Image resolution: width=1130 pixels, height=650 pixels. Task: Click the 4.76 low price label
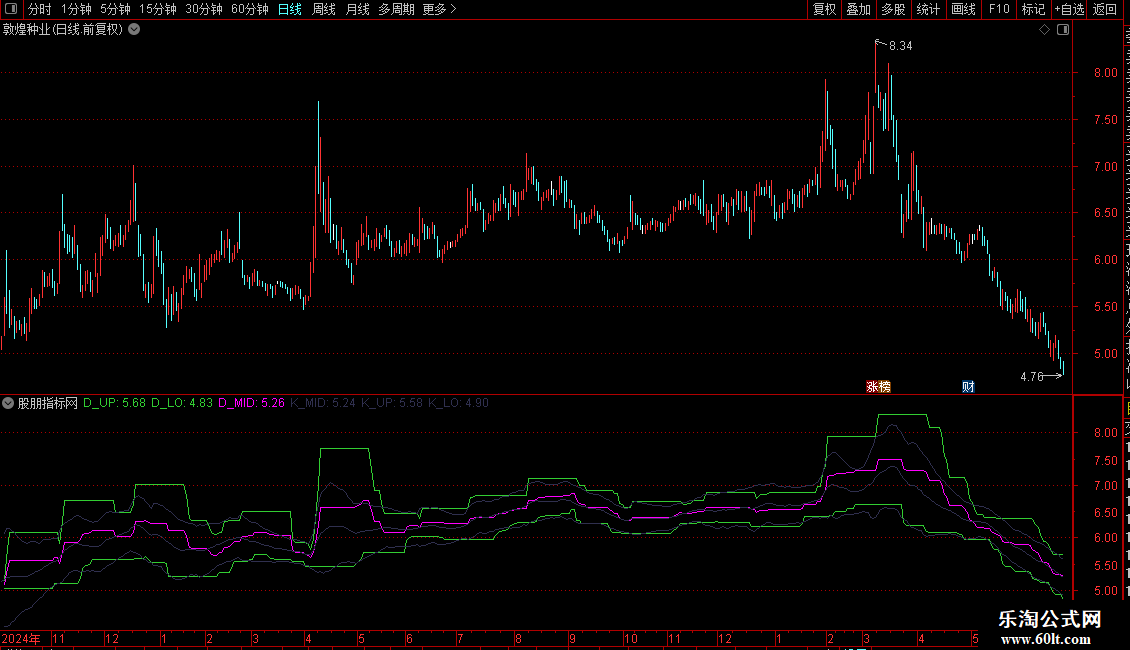[x=1032, y=377]
